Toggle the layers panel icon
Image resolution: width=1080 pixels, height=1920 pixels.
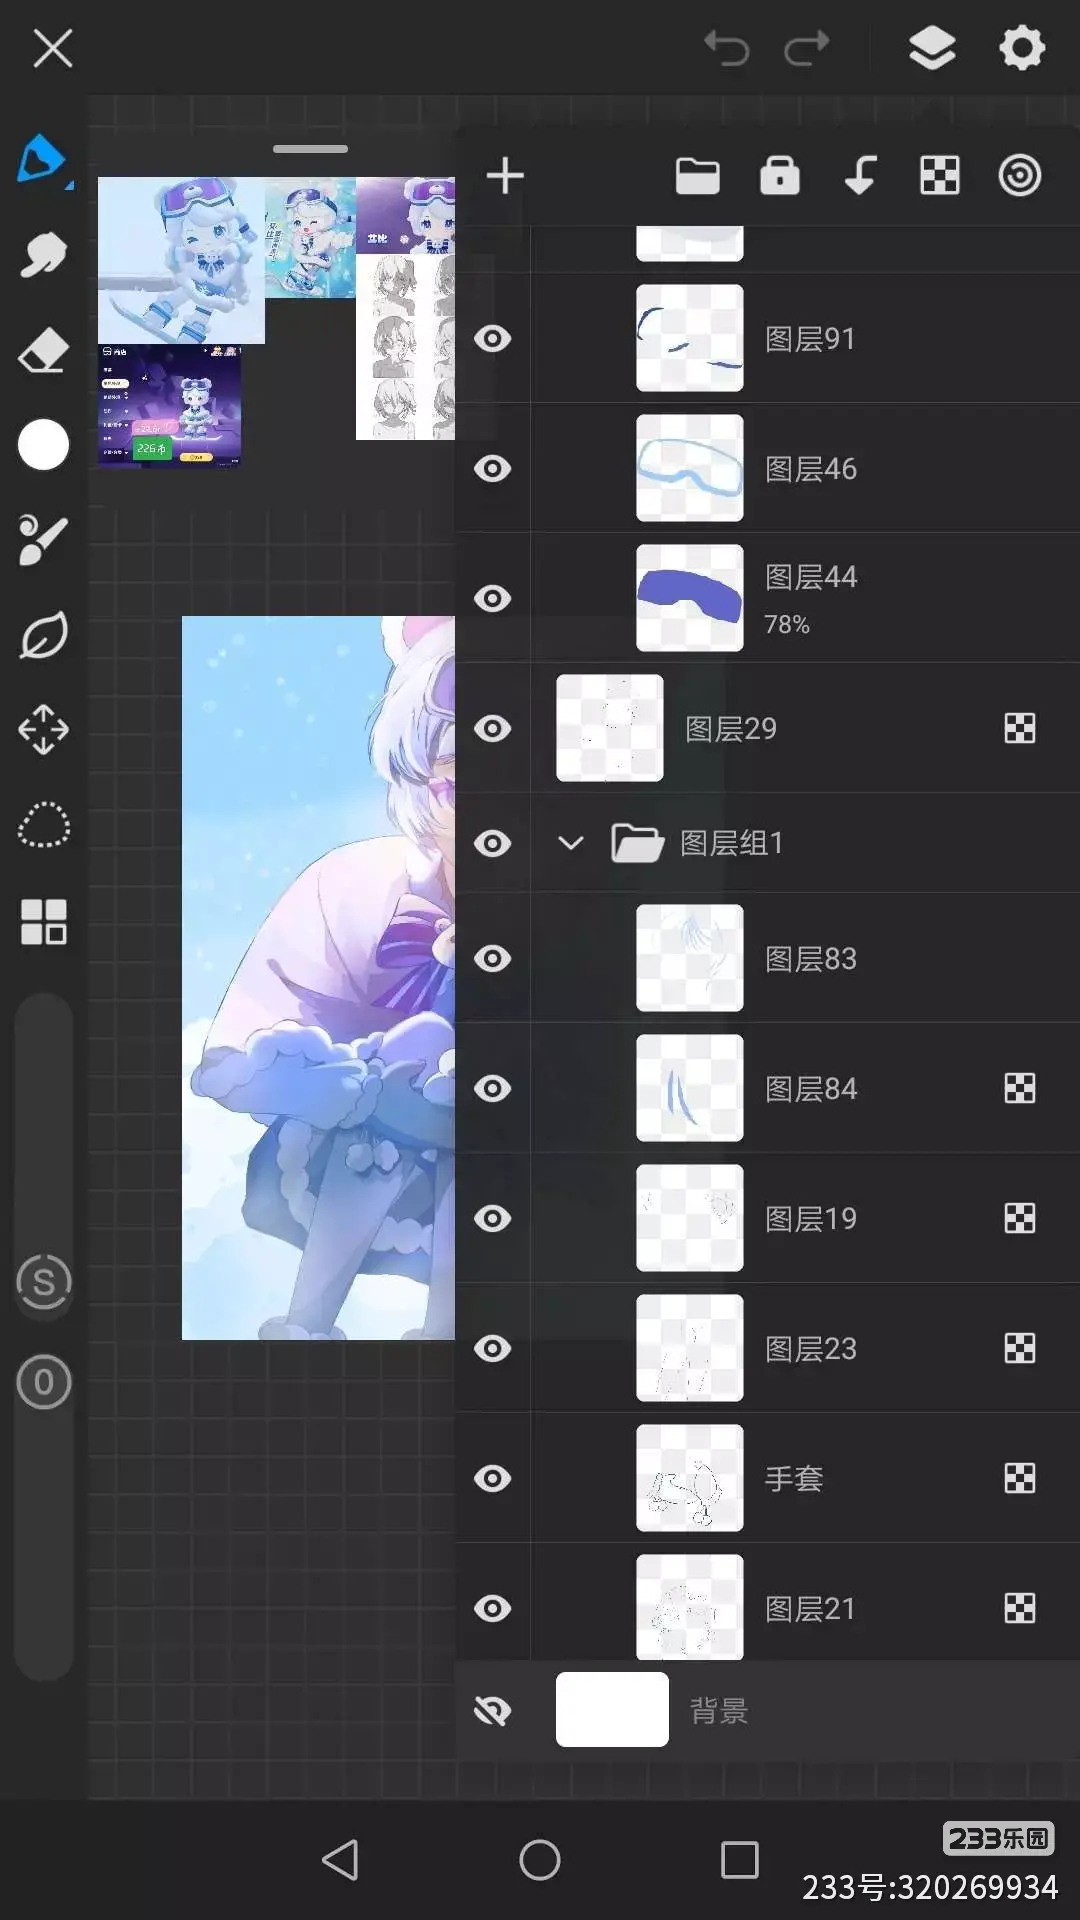932,47
